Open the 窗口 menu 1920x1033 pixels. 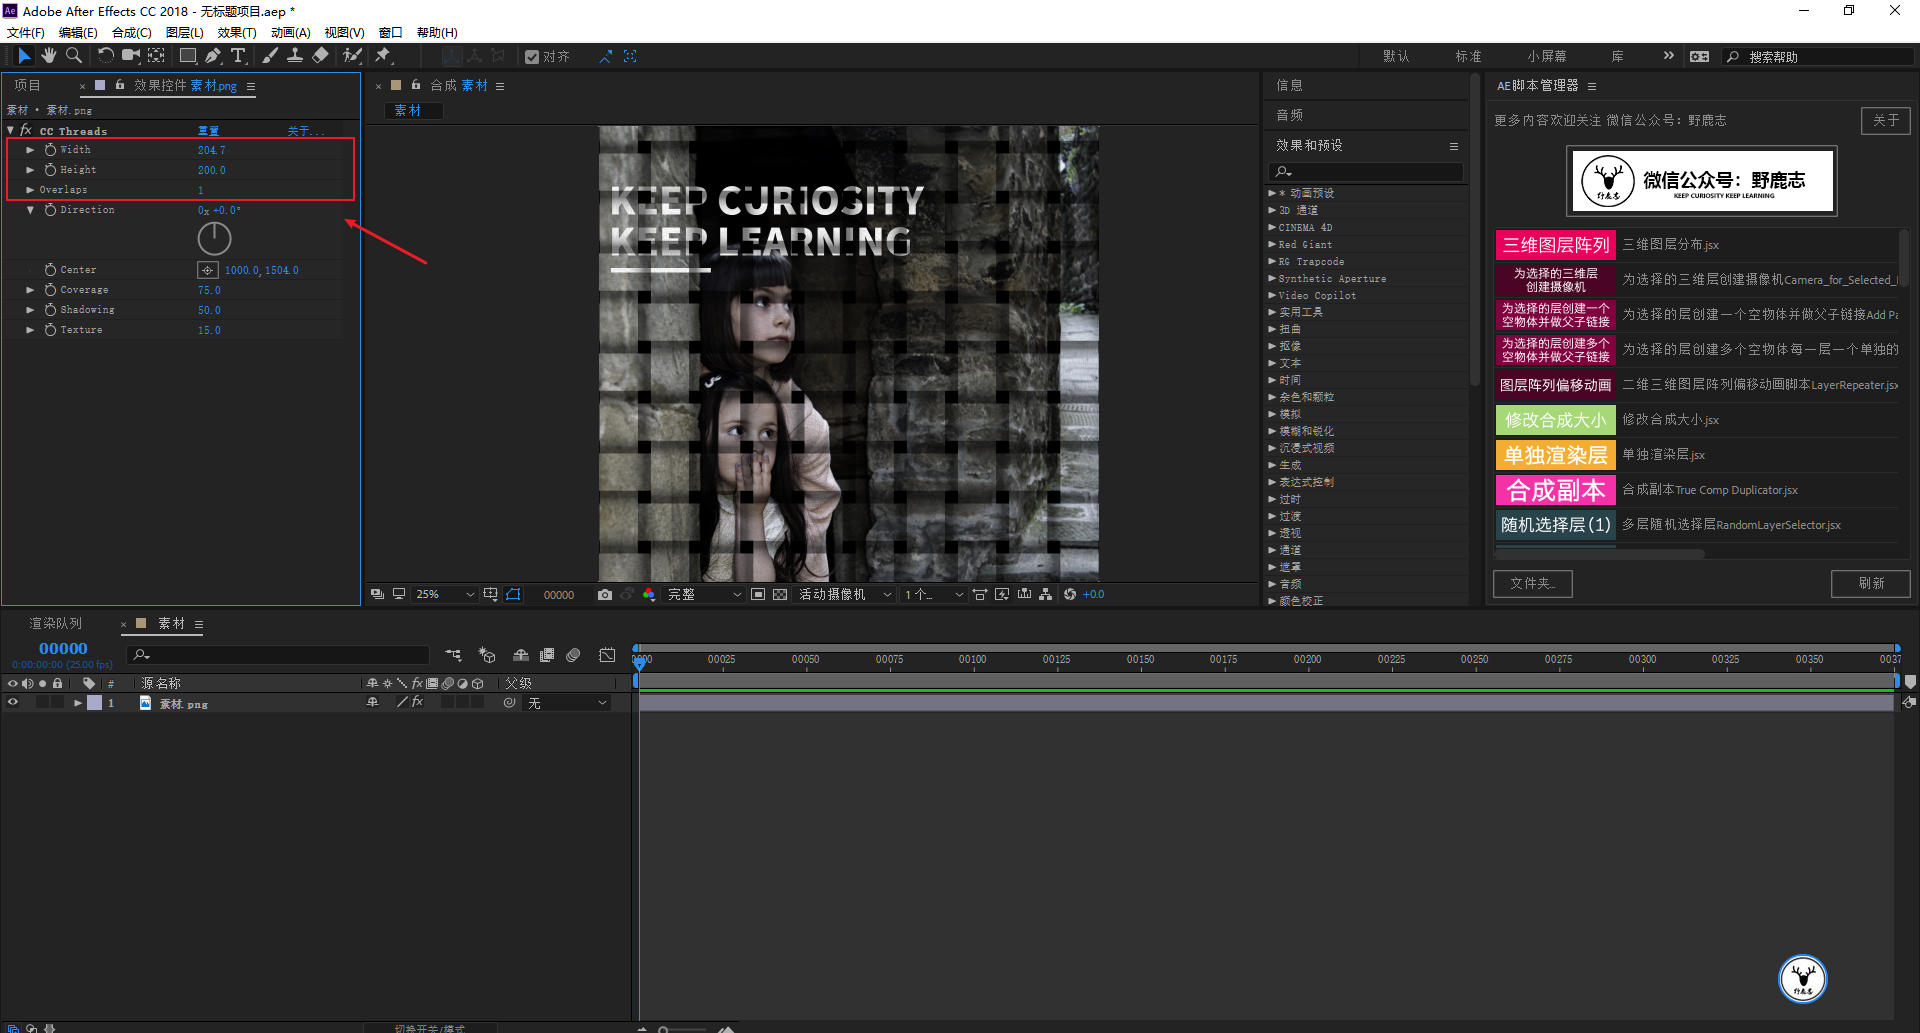[390, 33]
